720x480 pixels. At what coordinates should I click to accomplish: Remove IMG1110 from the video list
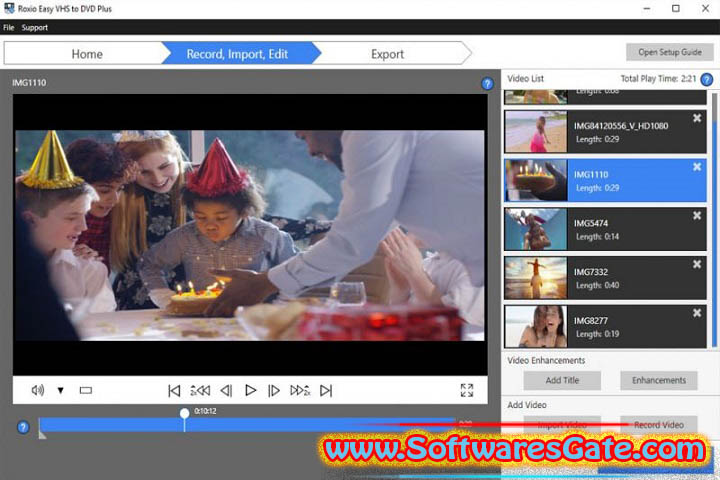click(x=697, y=167)
